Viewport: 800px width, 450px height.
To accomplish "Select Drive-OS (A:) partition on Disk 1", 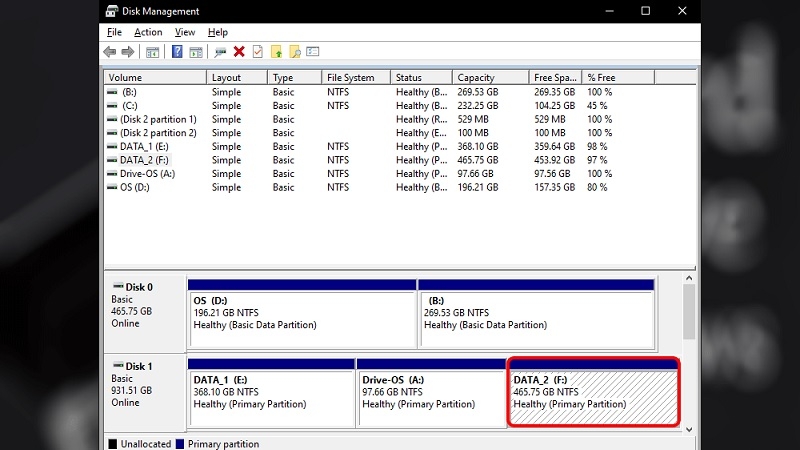I will point(431,393).
